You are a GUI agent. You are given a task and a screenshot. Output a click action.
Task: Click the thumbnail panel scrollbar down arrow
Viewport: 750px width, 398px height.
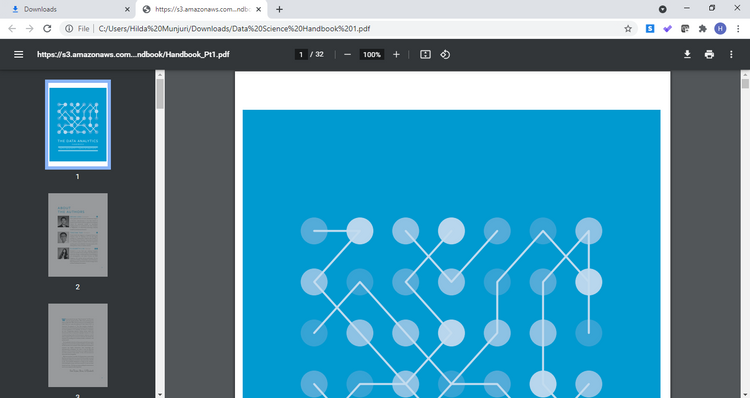pyautogui.click(x=160, y=394)
